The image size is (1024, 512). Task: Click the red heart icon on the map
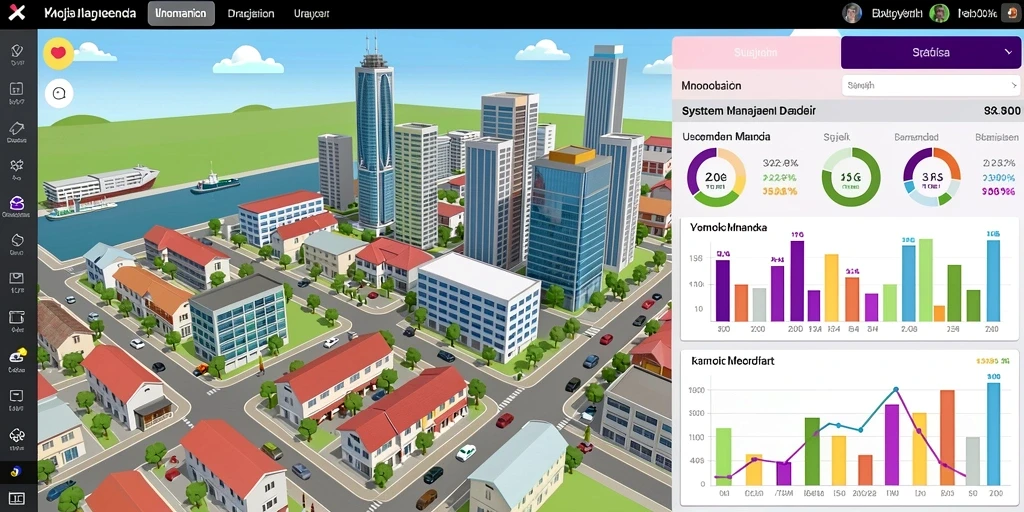pos(59,53)
